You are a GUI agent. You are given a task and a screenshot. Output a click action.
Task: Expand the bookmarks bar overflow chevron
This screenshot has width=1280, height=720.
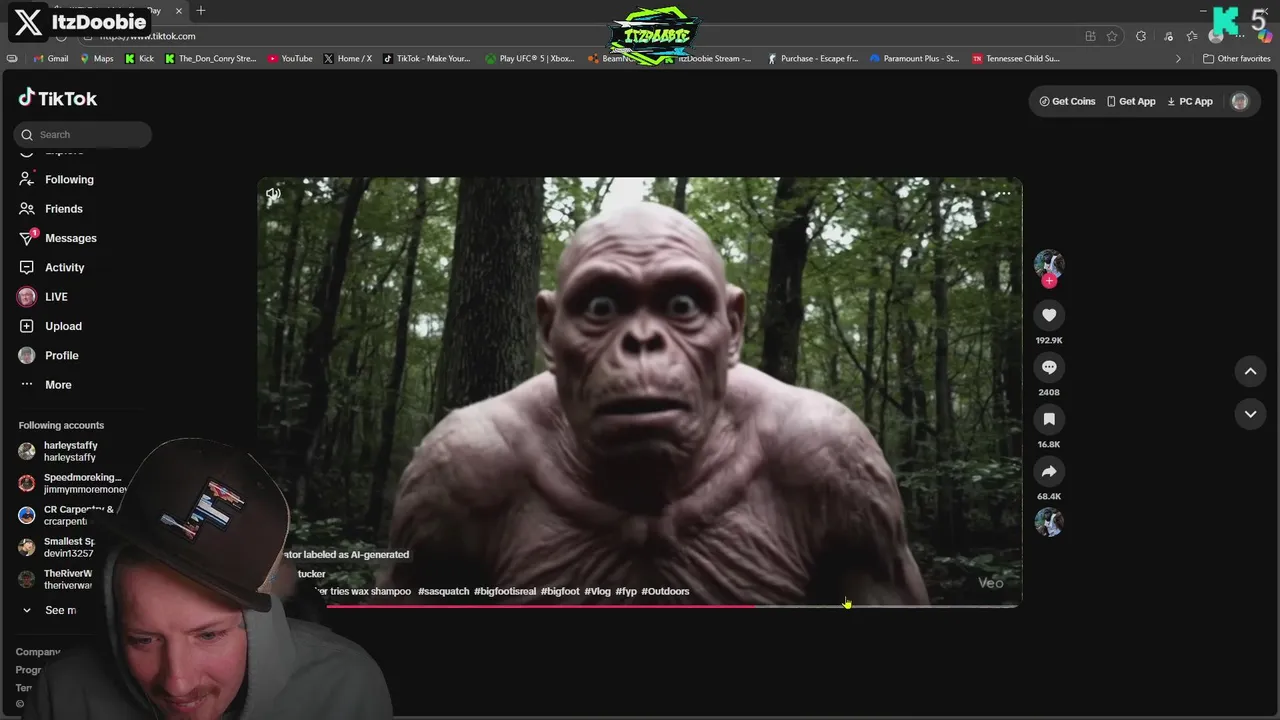pyautogui.click(x=1178, y=59)
